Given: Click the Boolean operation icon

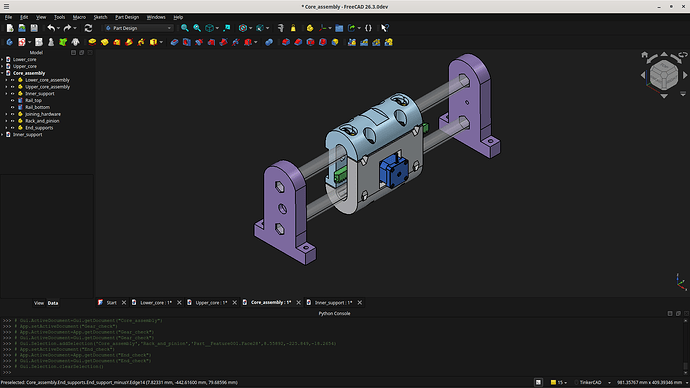Looking at the screenshot, I should 269,42.
